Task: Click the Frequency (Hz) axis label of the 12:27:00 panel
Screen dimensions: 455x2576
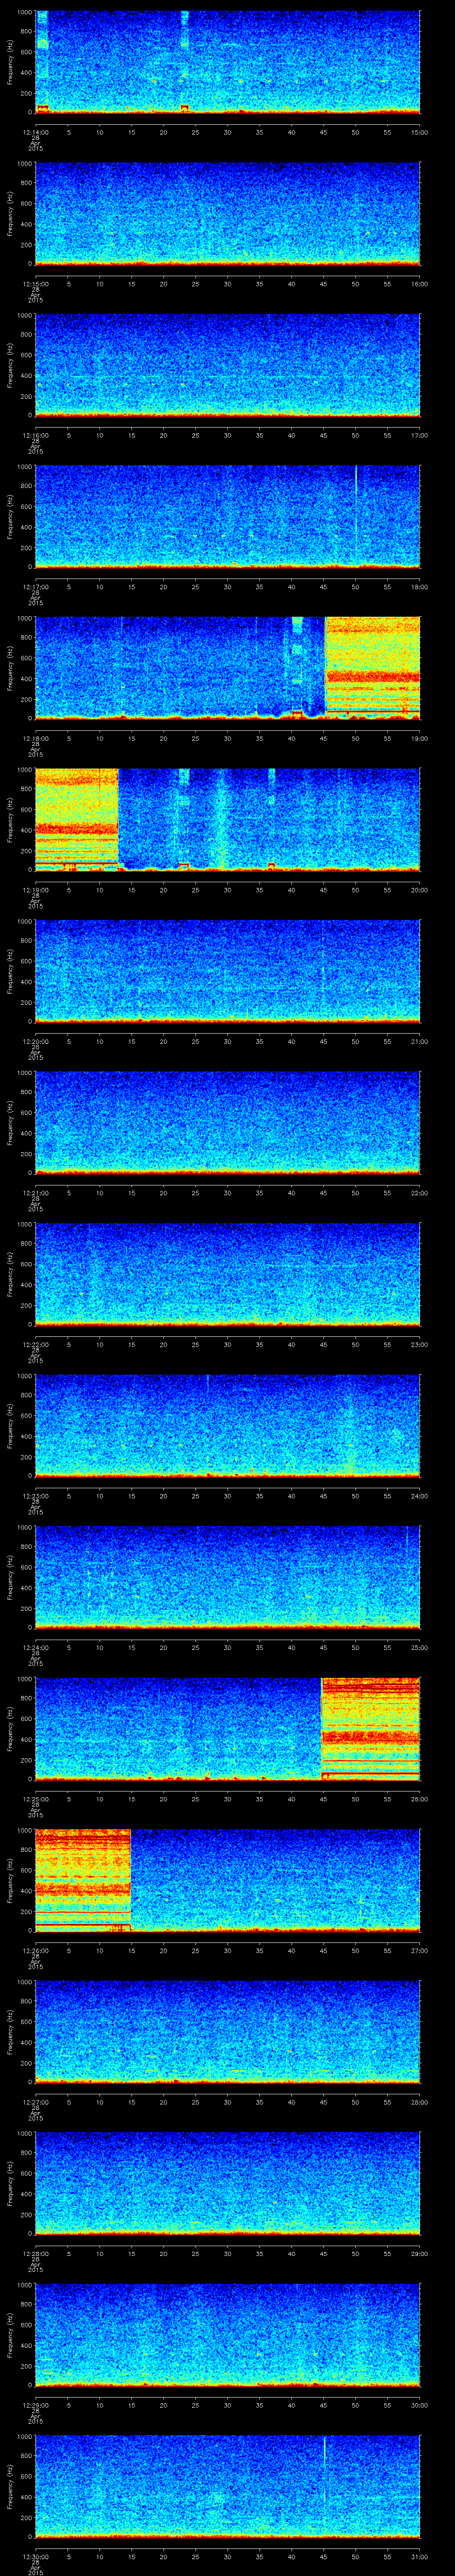Action: coord(10,2032)
